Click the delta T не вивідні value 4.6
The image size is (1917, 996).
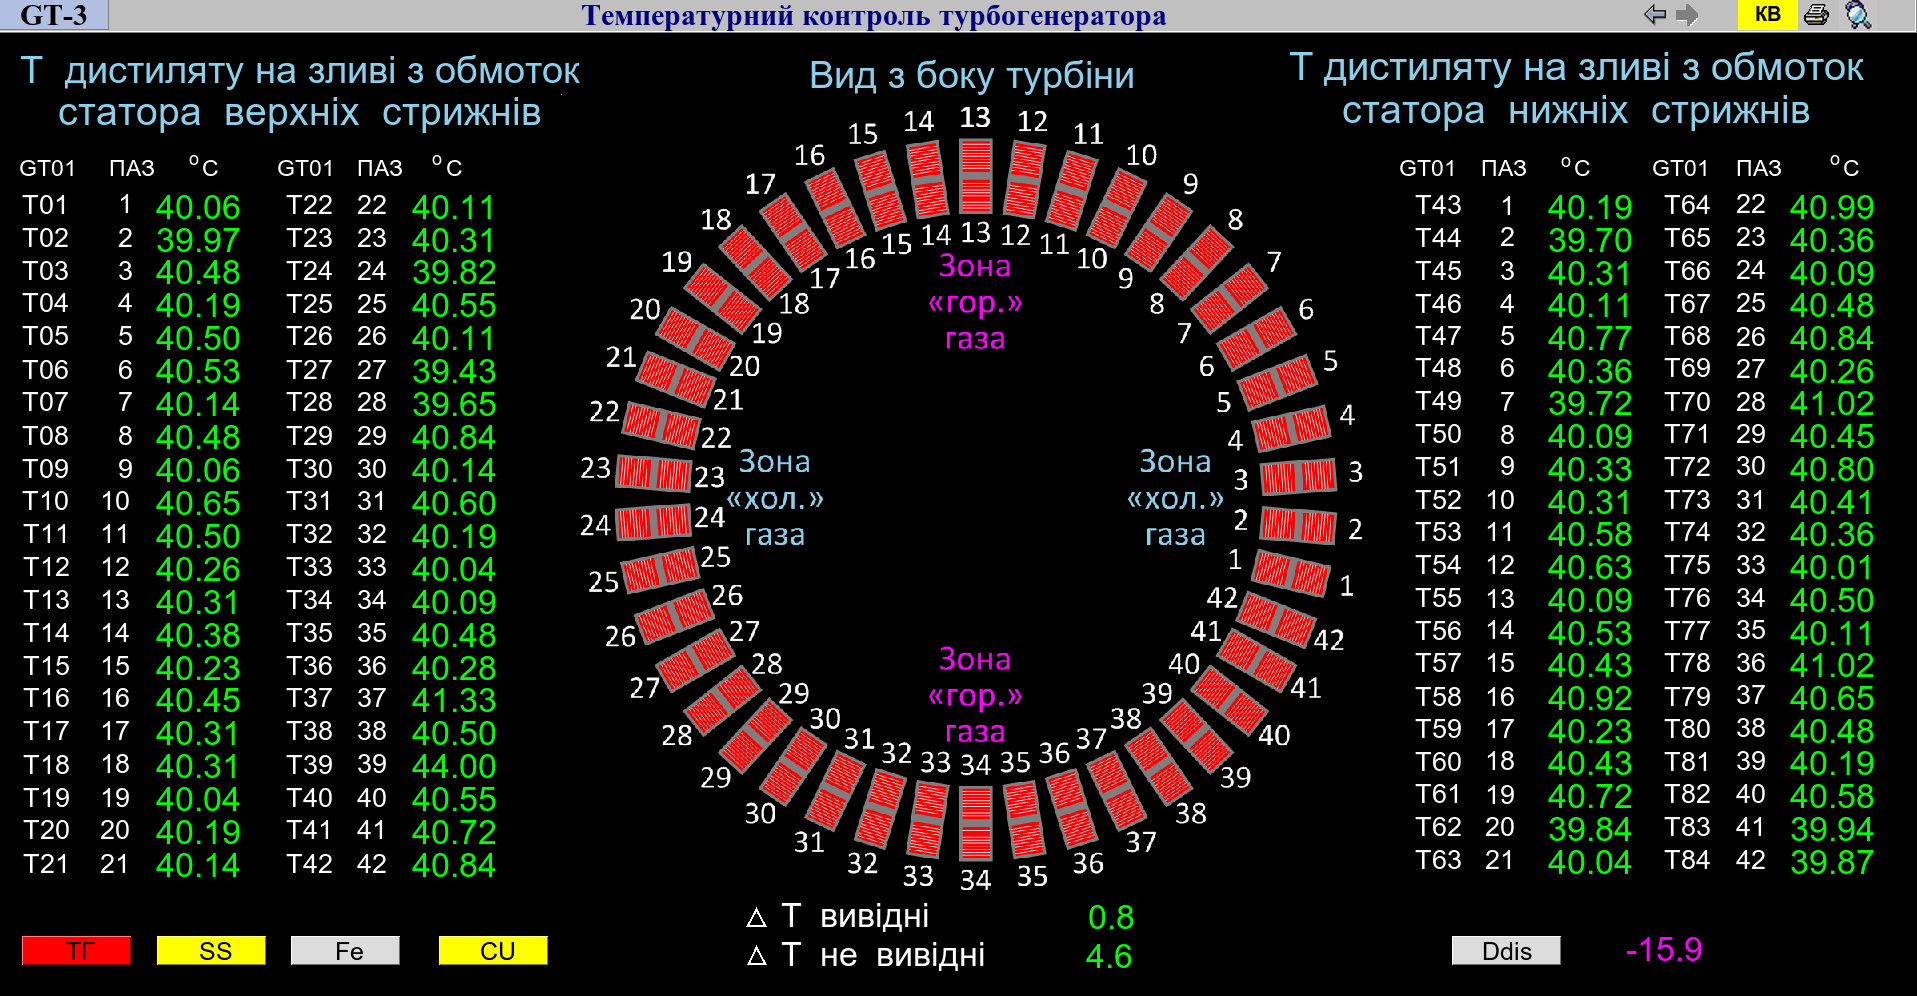[x=1108, y=957]
